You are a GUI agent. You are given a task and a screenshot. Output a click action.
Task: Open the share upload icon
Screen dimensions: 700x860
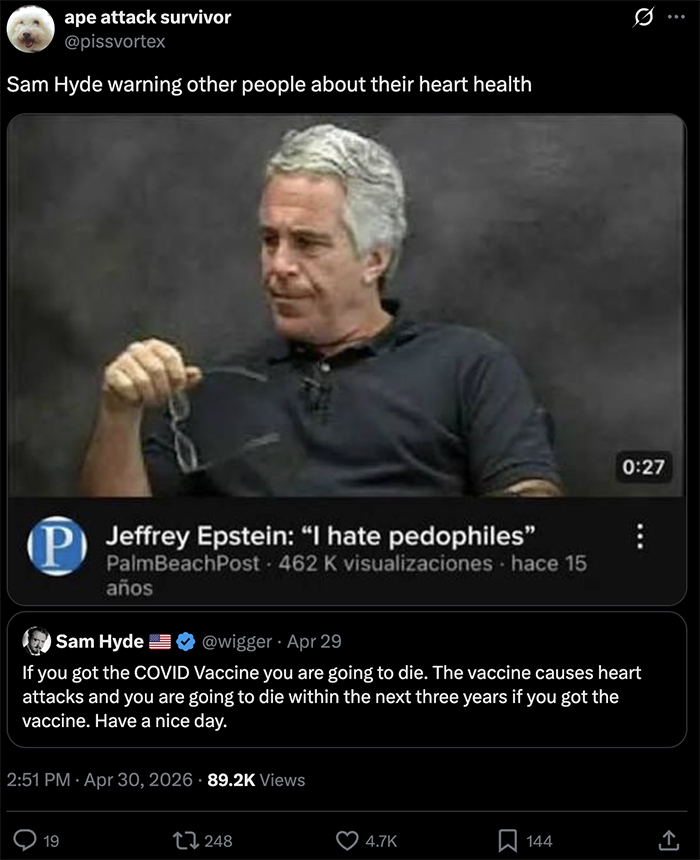point(668,840)
